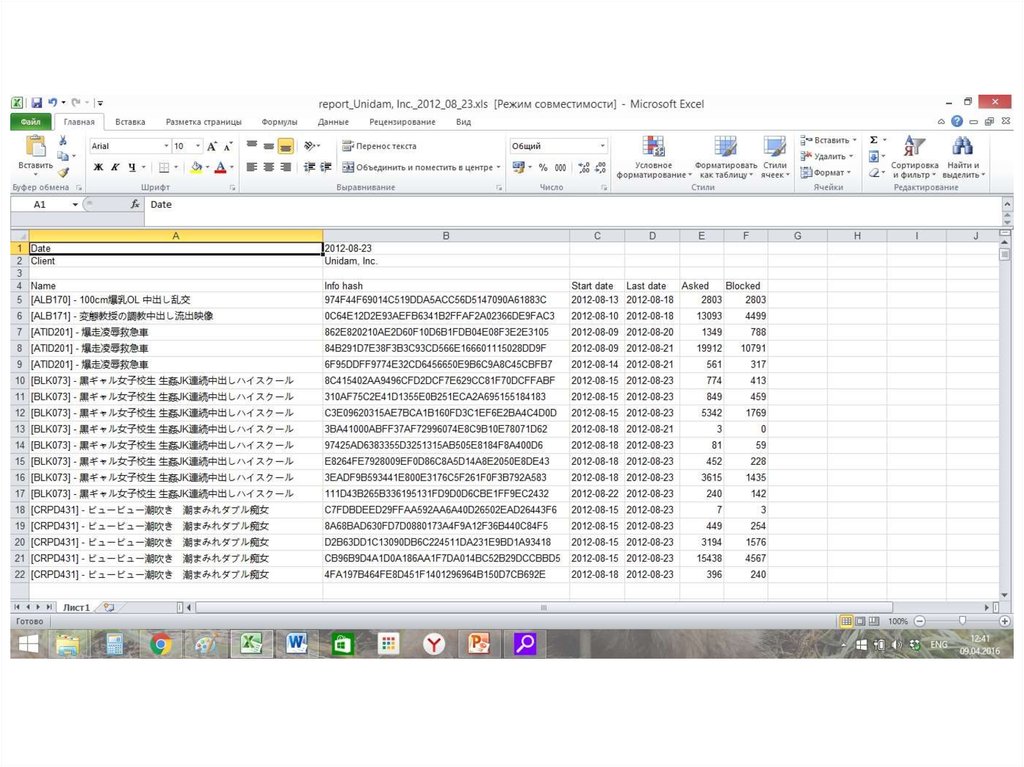This screenshot has height=767, width=1024.
Task: Click the AutoSum sigma icon
Action: click(x=874, y=141)
